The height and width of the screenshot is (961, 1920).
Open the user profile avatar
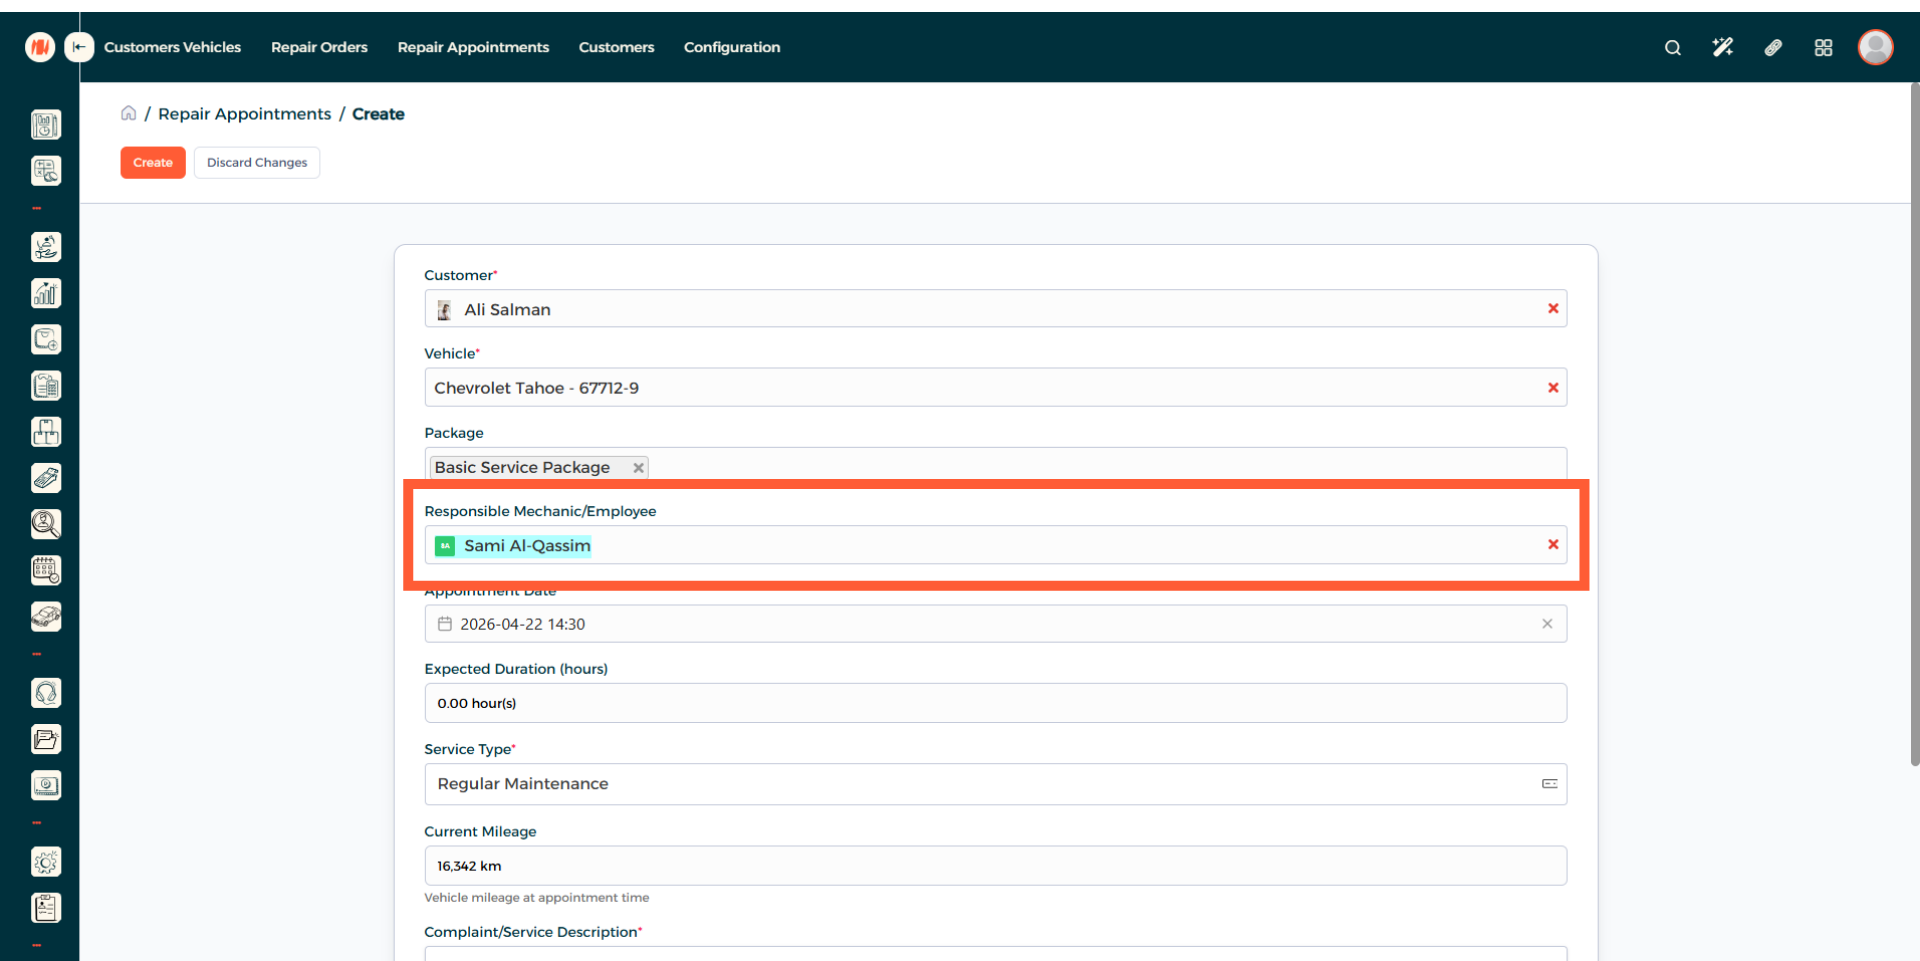coord(1875,47)
